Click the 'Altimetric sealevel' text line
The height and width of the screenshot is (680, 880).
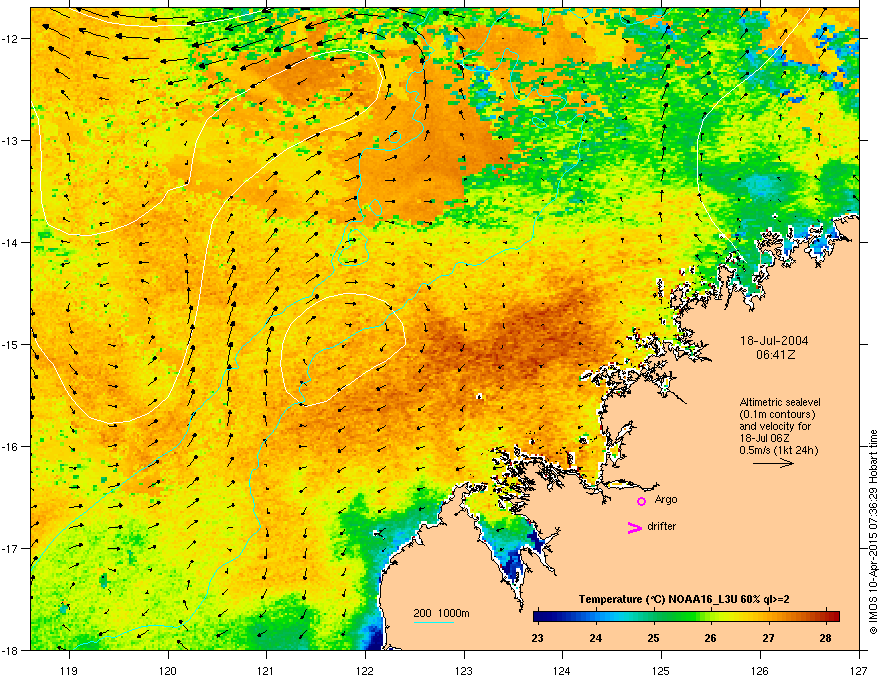(x=780, y=402)
